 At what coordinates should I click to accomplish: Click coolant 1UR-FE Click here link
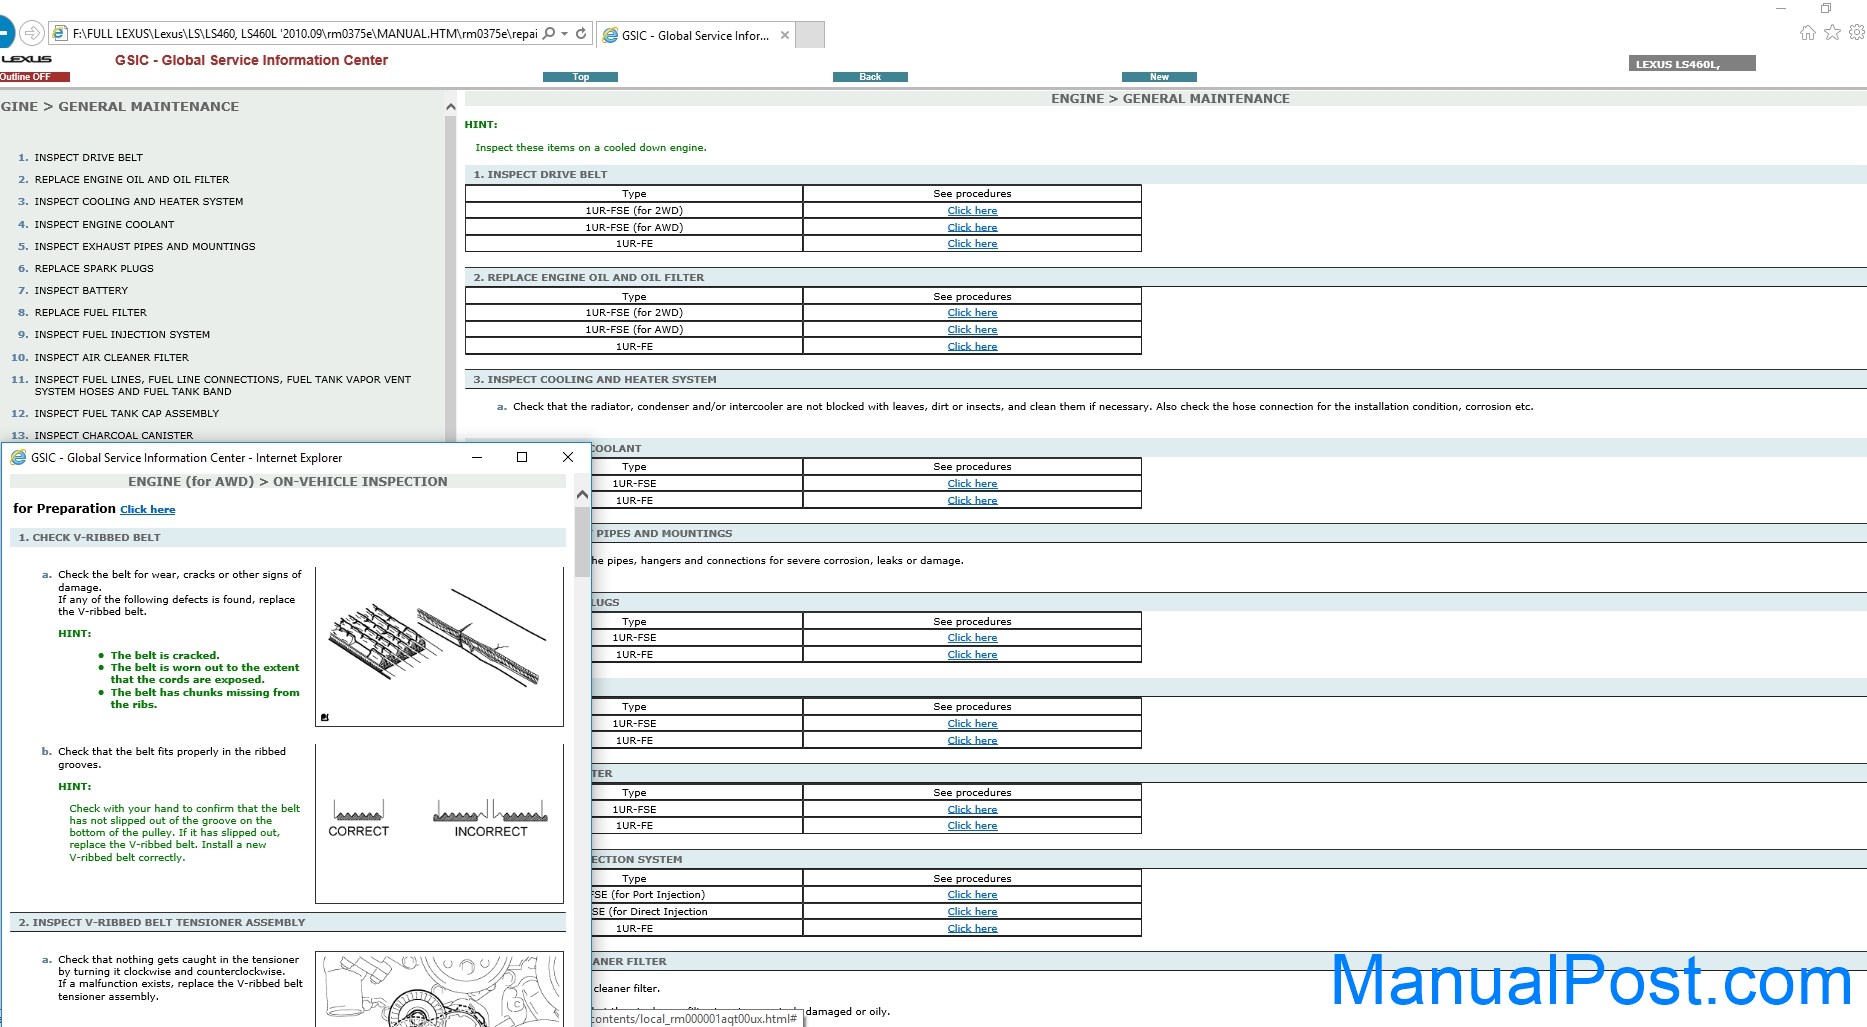pos(972,500)
